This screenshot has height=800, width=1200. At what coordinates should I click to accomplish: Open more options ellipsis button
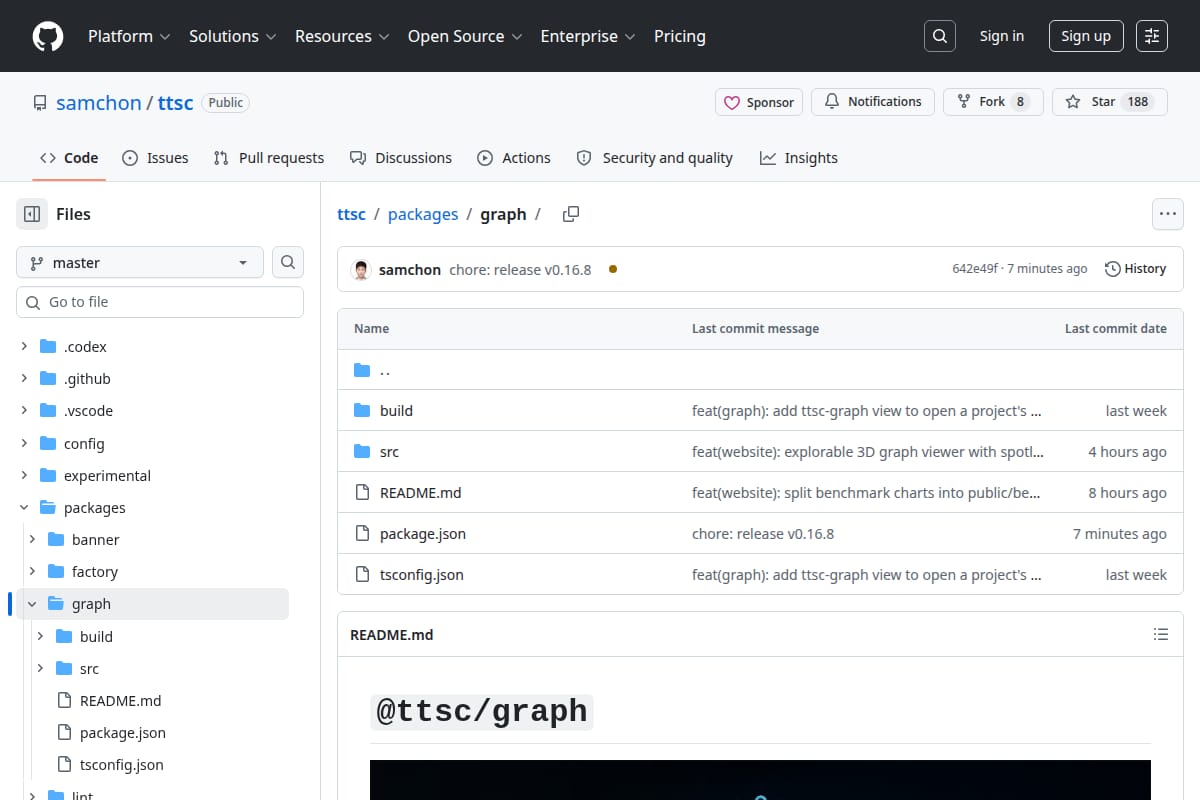point(1168,214)
